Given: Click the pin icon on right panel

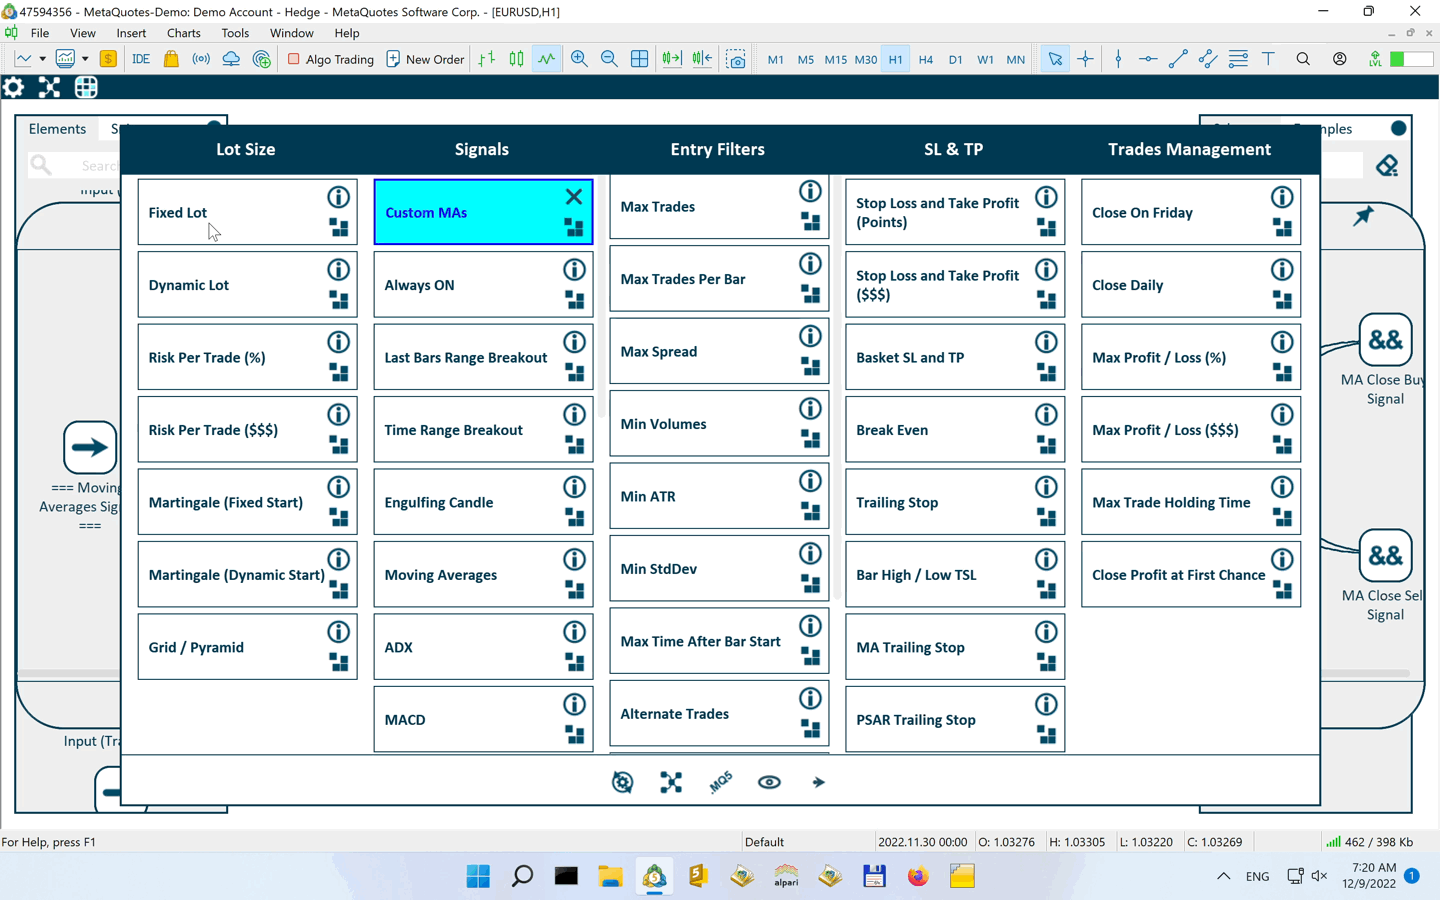Looking at the screenshot, I should pyautogui.click(x=1363, y=216).
